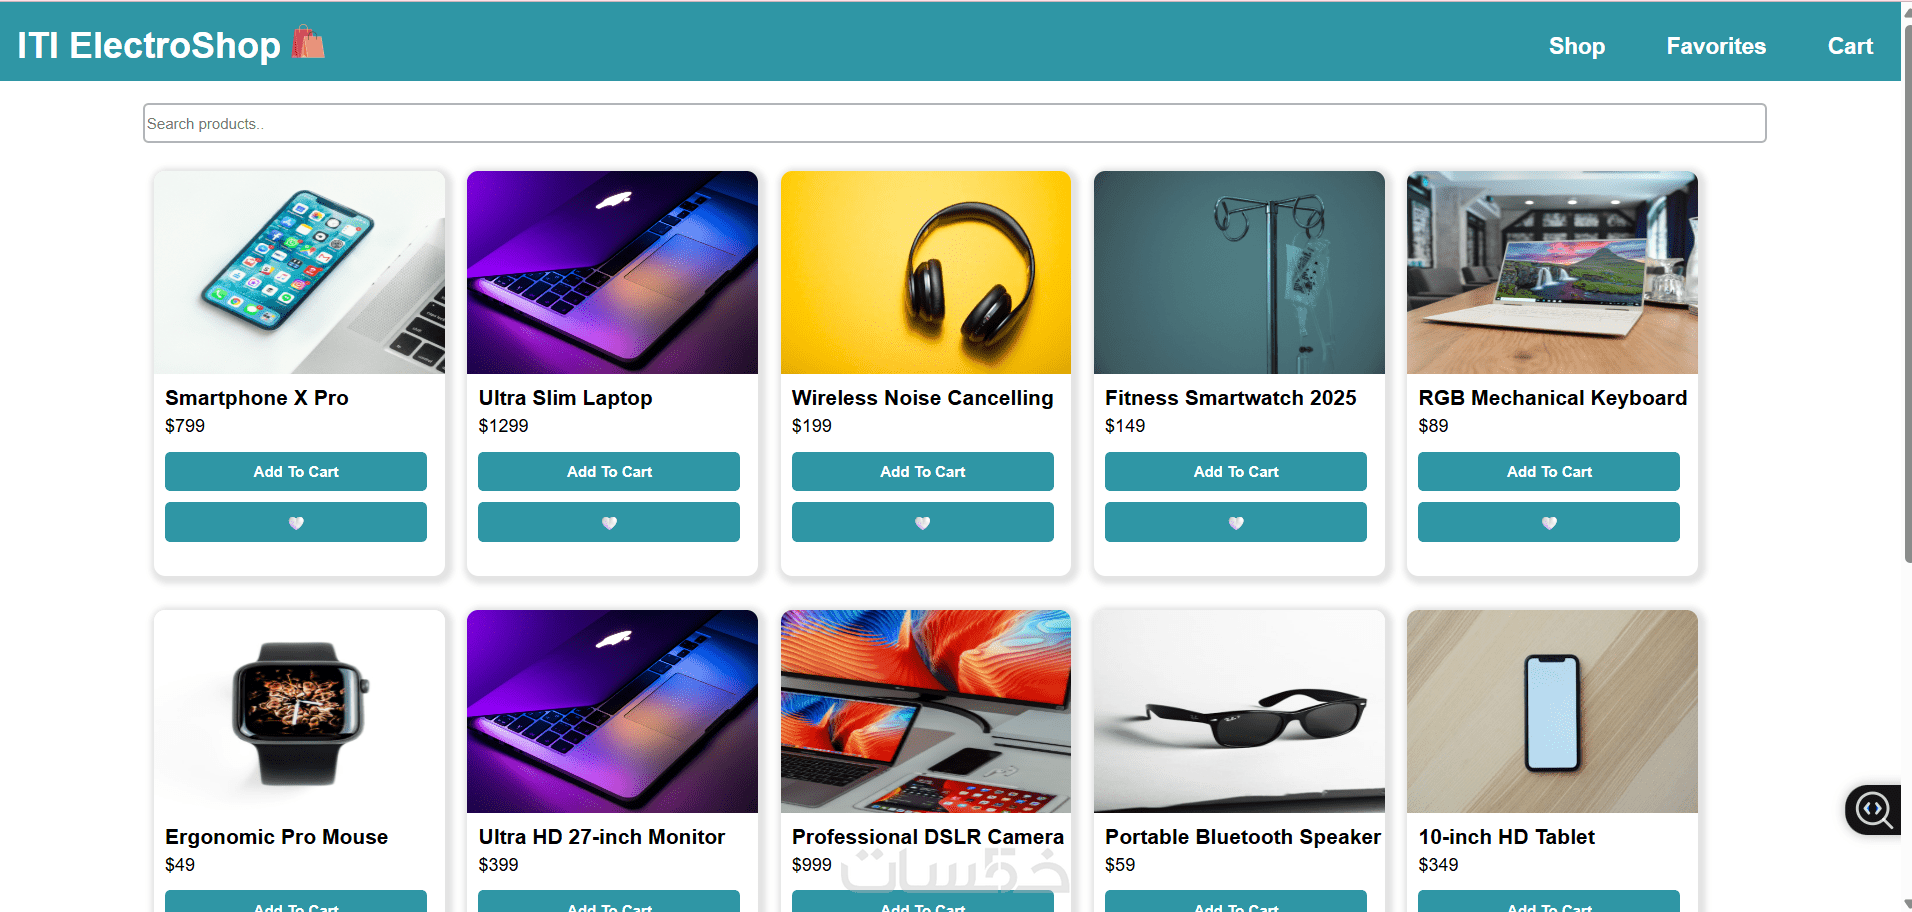1912x912 pixels.
Task: Add Fitness Smartwatch 2025 to cart
Action: pyautogui.click(x=1236, y=471)
